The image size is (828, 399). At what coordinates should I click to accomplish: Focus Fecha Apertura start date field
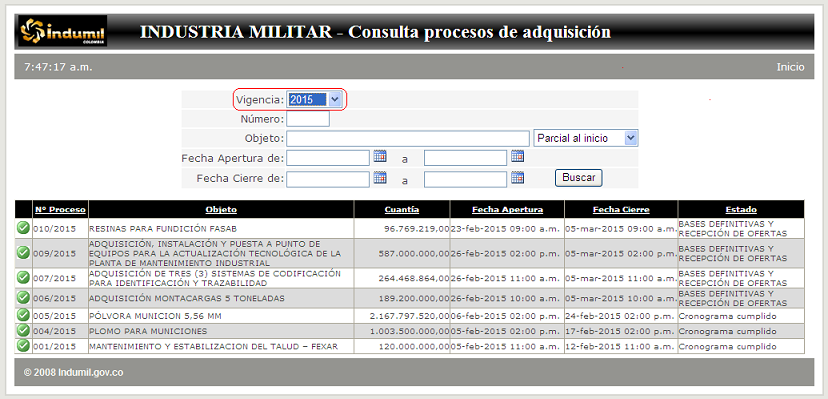pos(328,158)
